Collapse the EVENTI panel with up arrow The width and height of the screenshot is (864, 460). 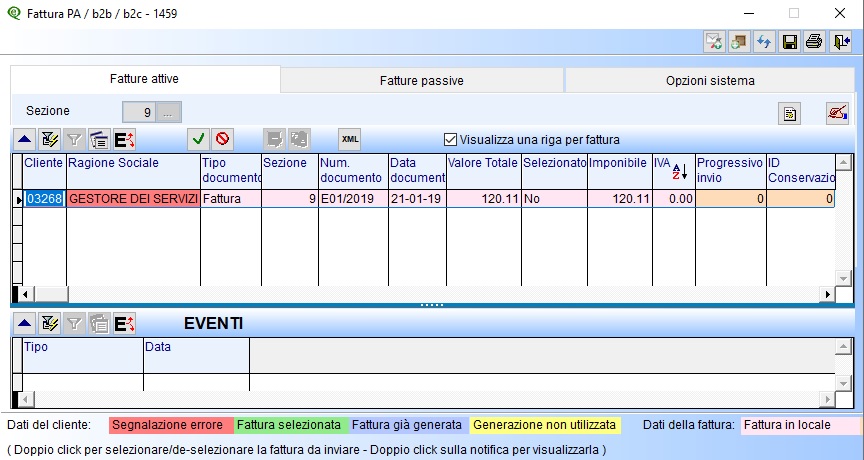tap(23, 323)
